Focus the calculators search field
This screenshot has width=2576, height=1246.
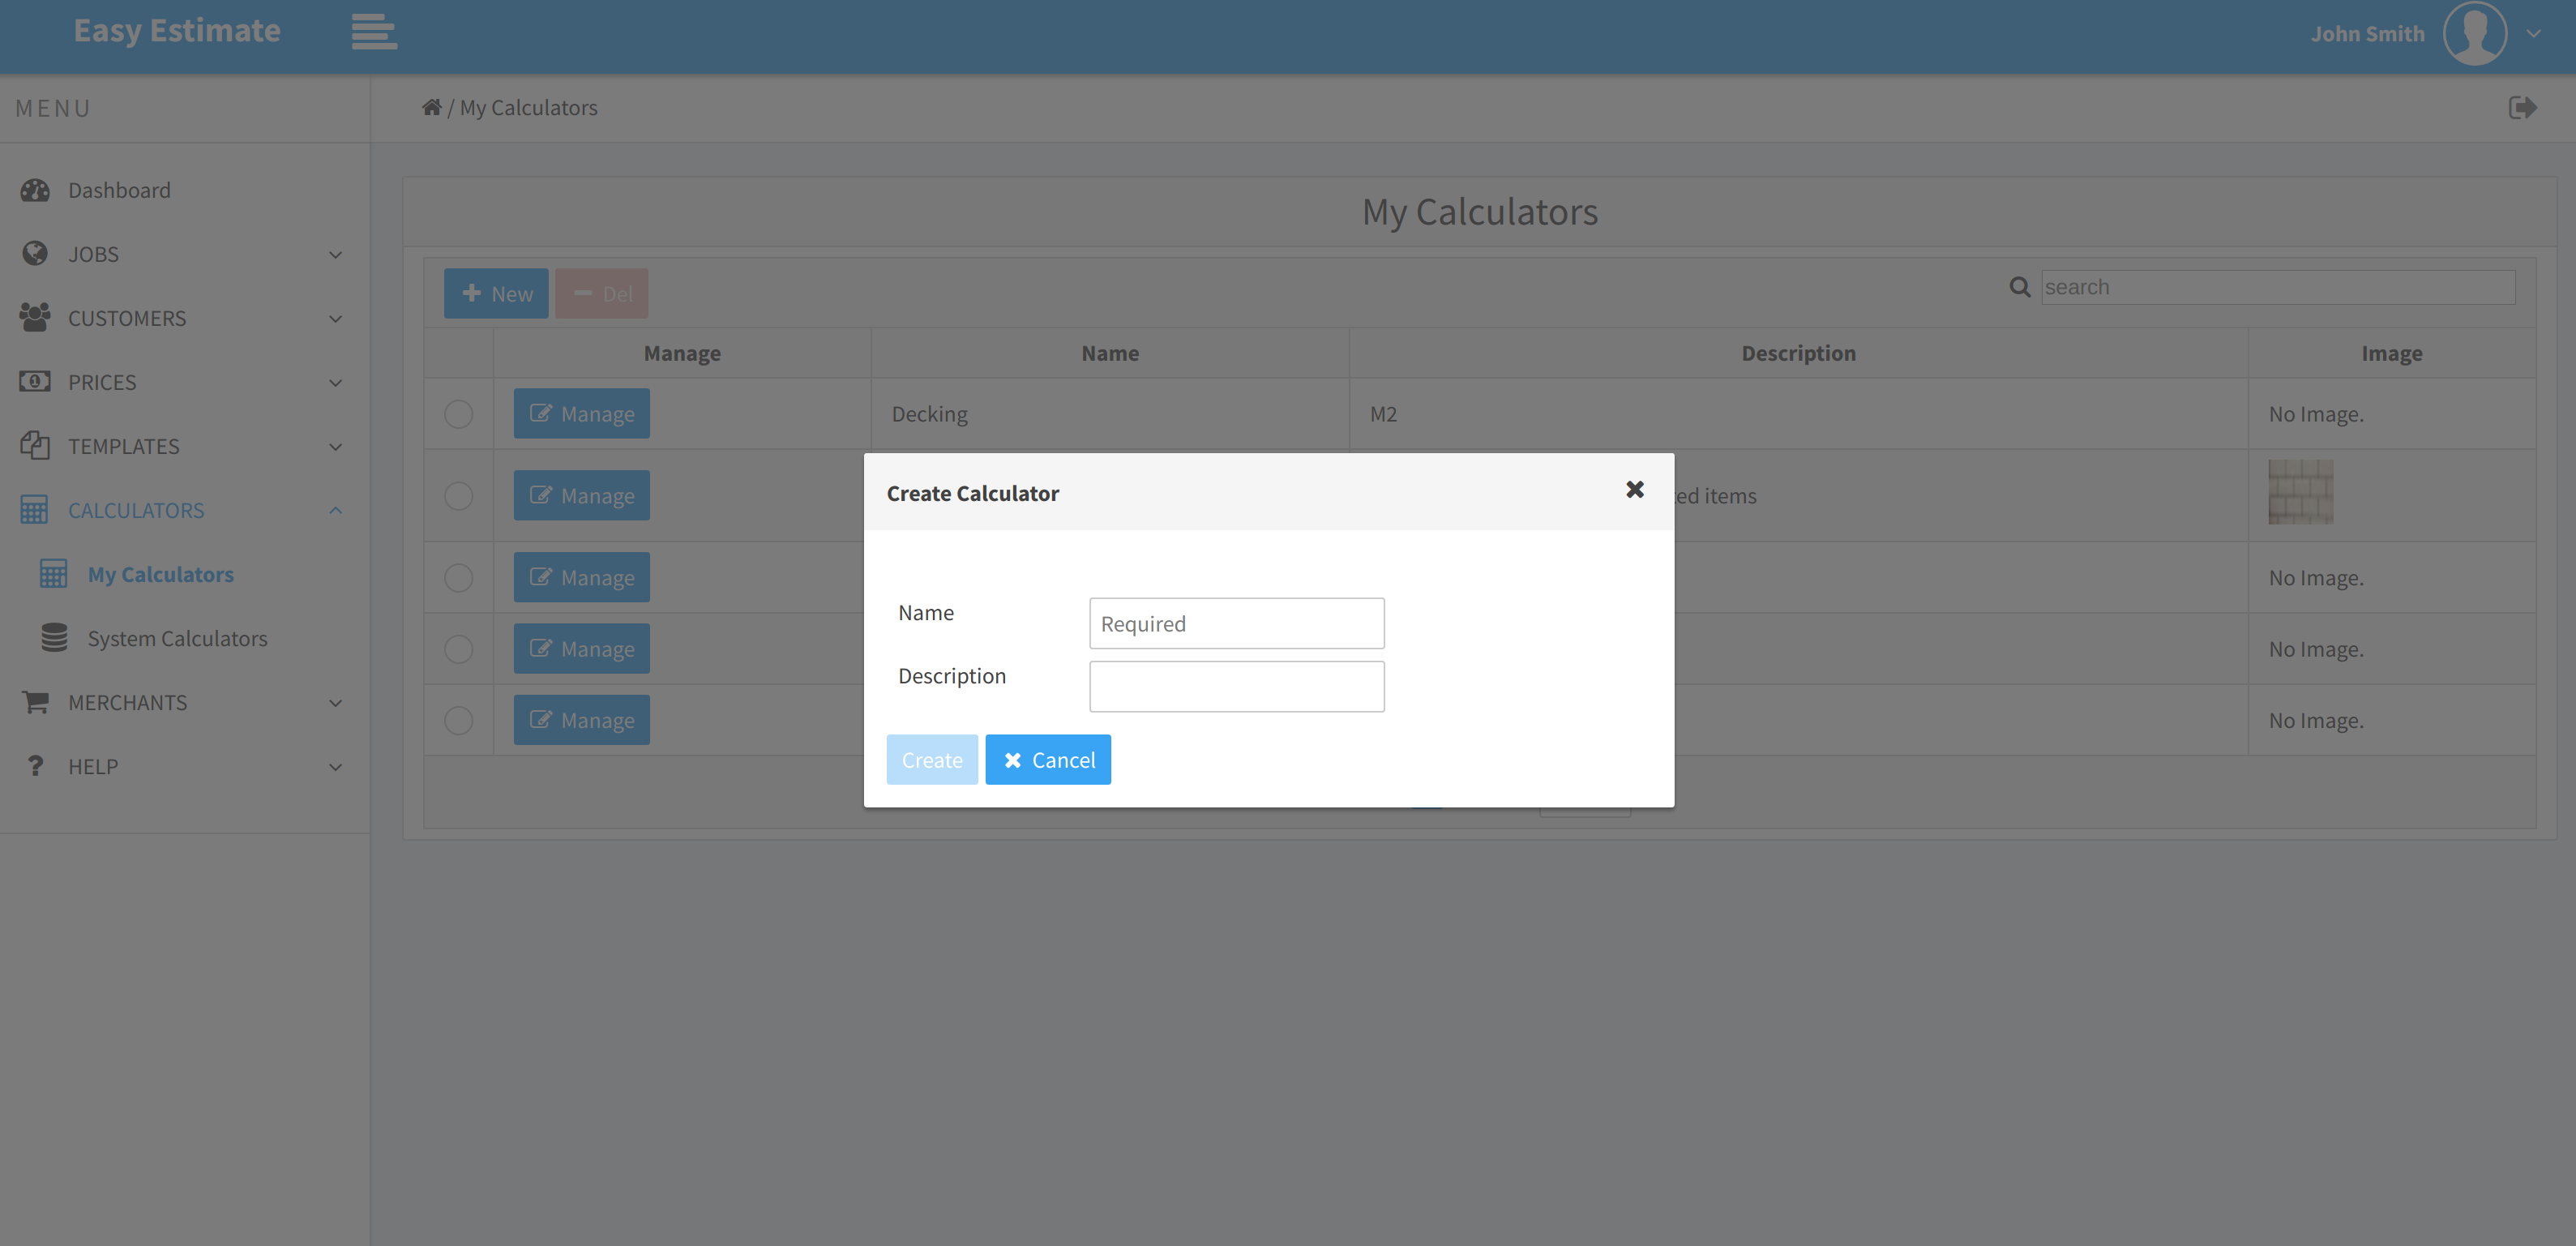[2278, 287]
